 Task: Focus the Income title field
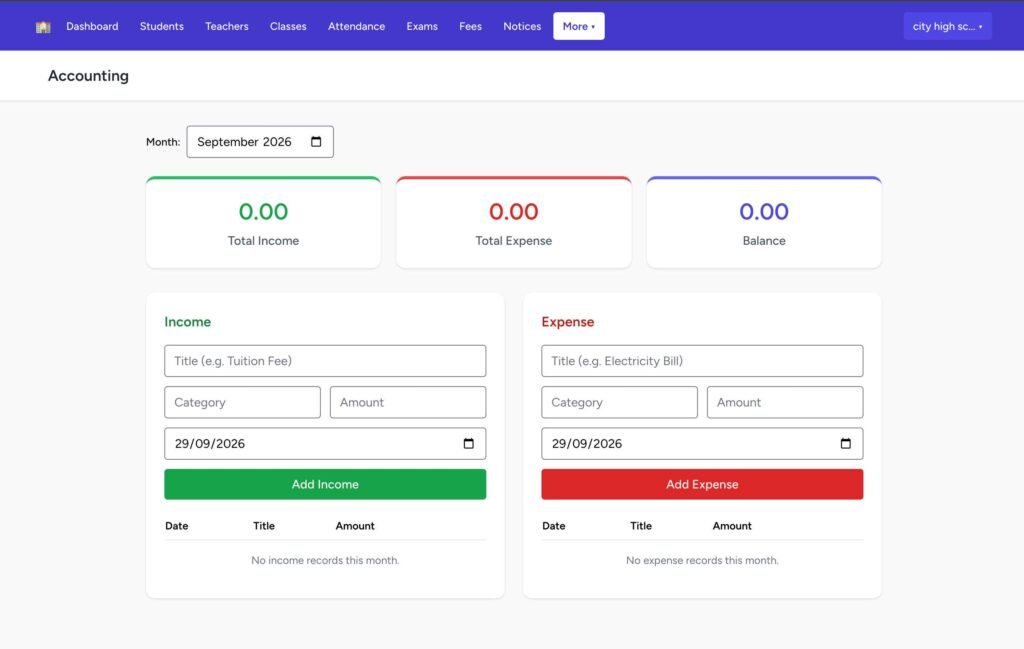click(x=325, y=361)
